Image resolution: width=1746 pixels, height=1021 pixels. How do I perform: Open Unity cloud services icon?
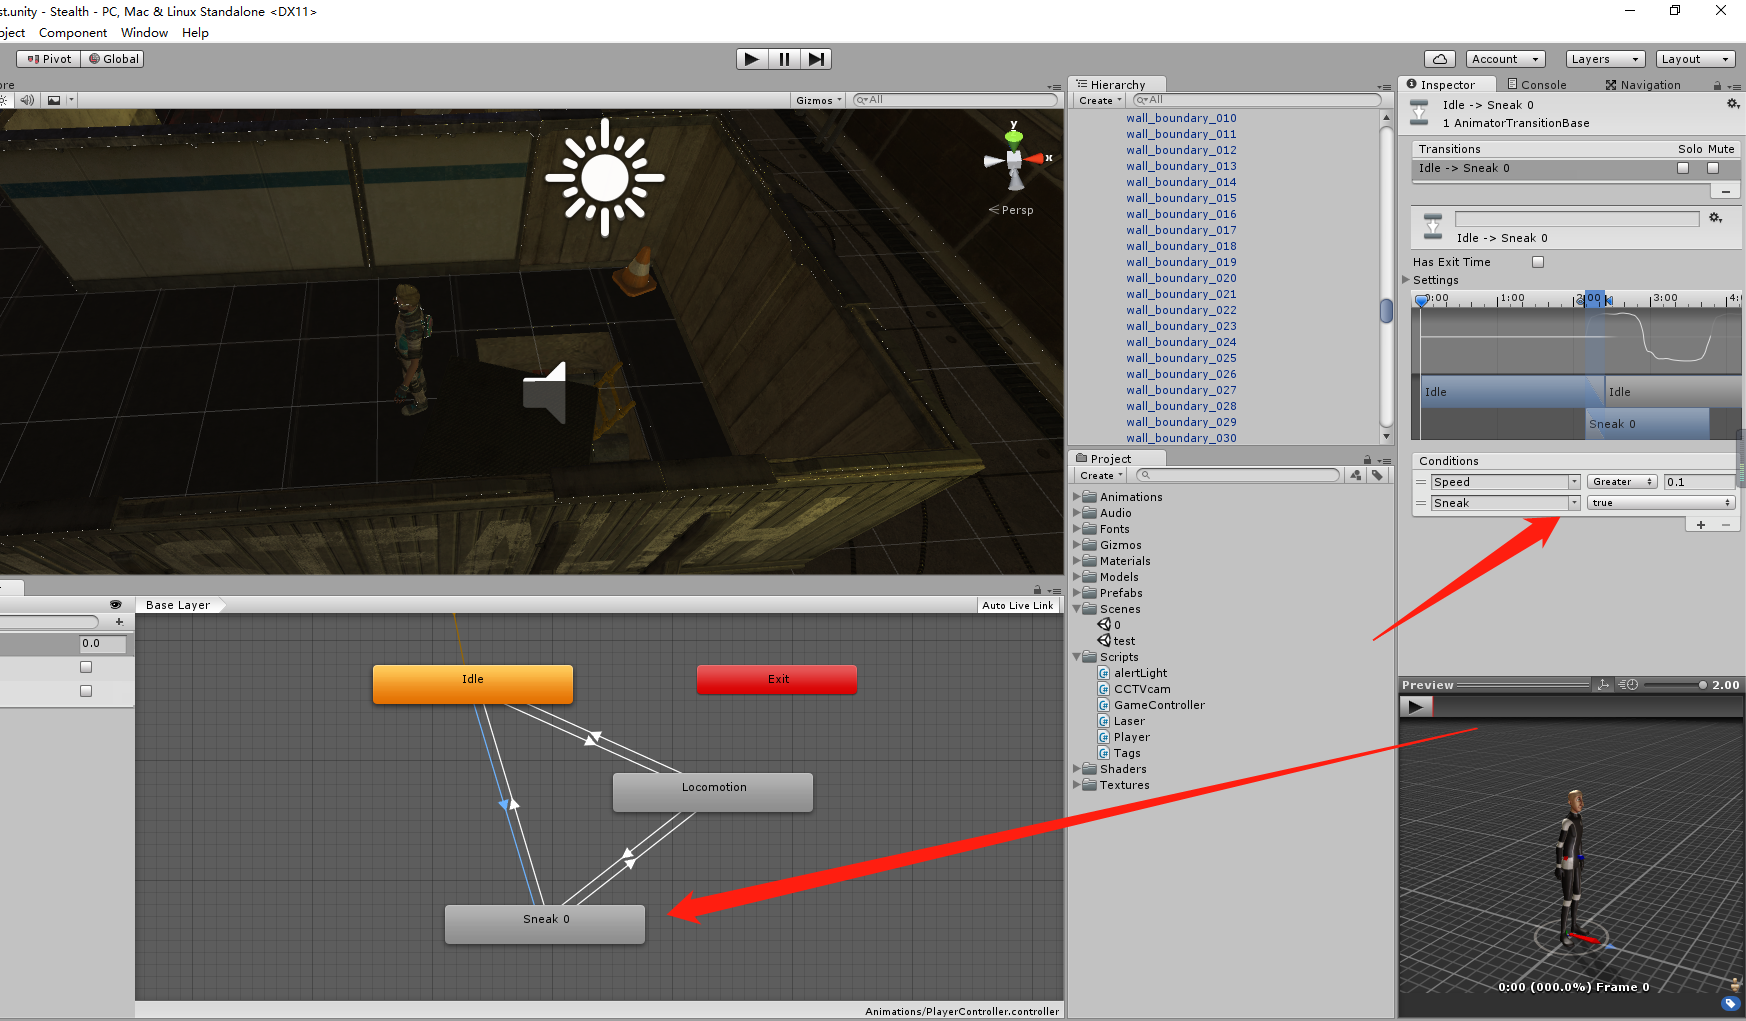click(1440, 59)
